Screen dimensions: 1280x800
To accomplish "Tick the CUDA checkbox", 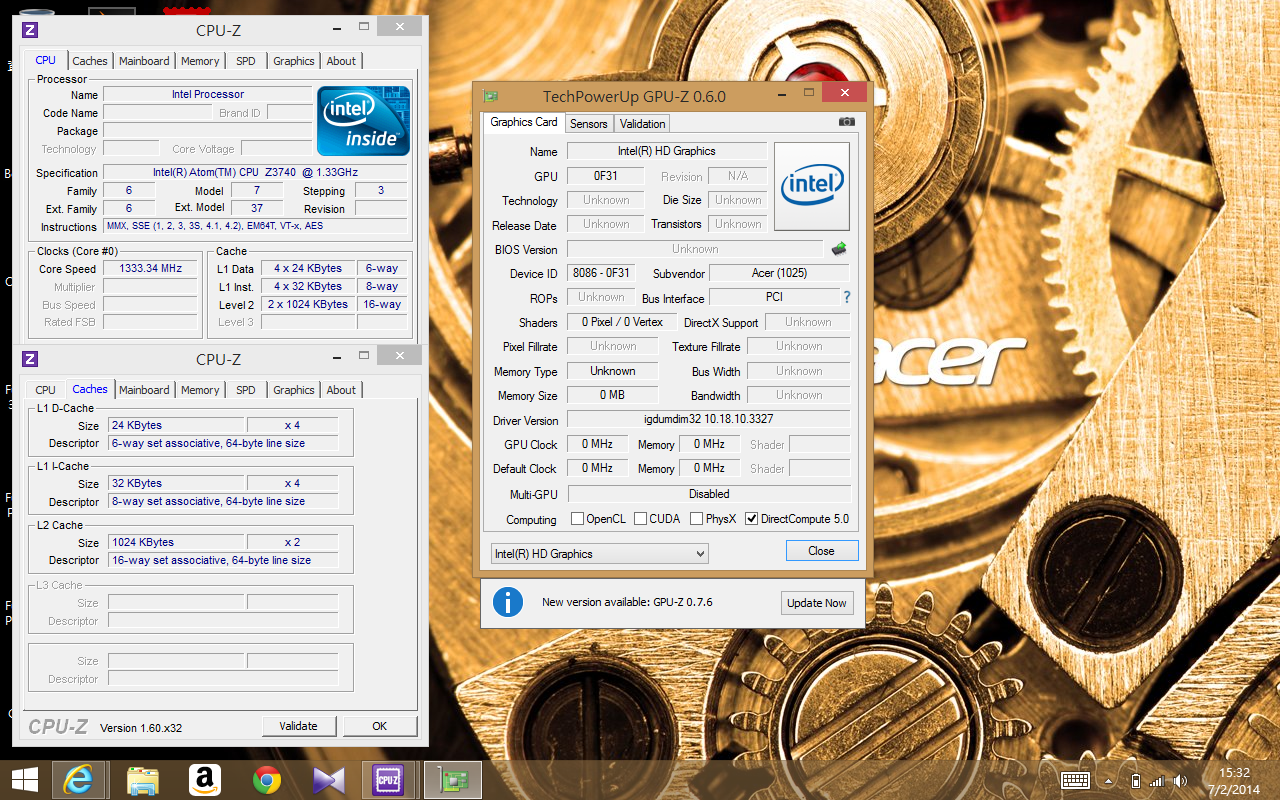I will 640,519.
